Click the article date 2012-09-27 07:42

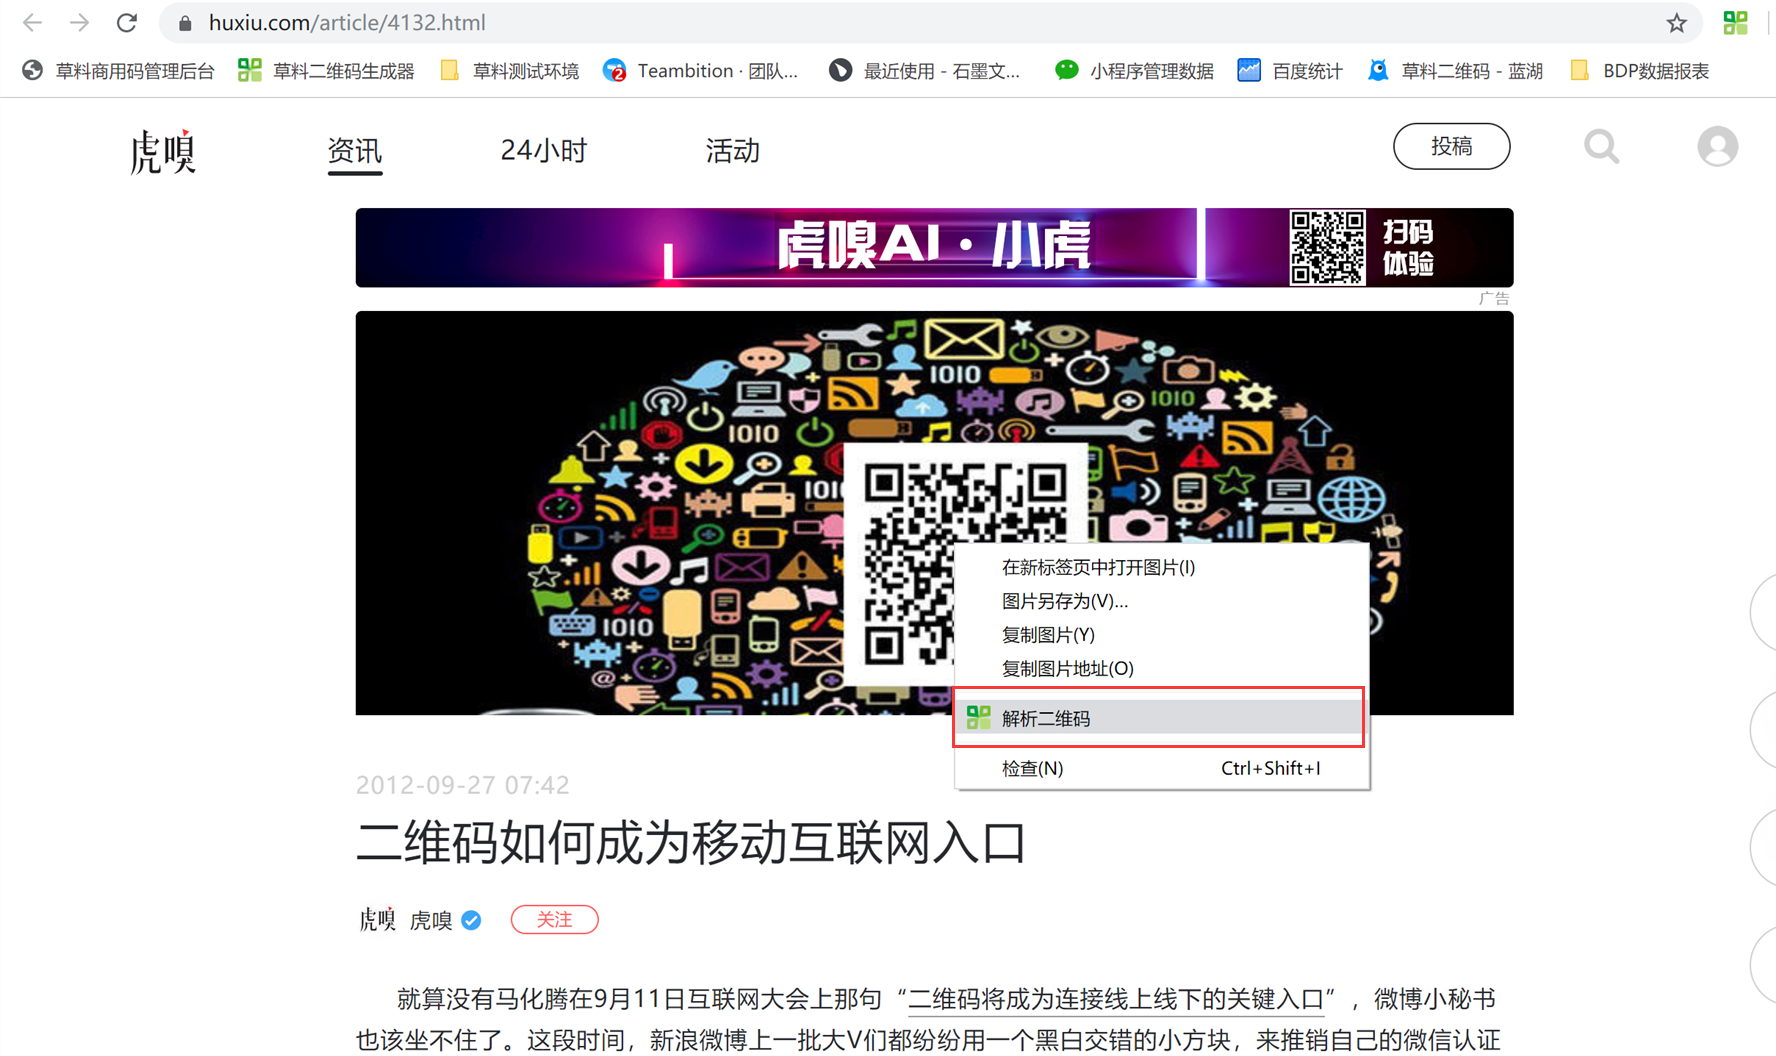(x=463, y=785)
